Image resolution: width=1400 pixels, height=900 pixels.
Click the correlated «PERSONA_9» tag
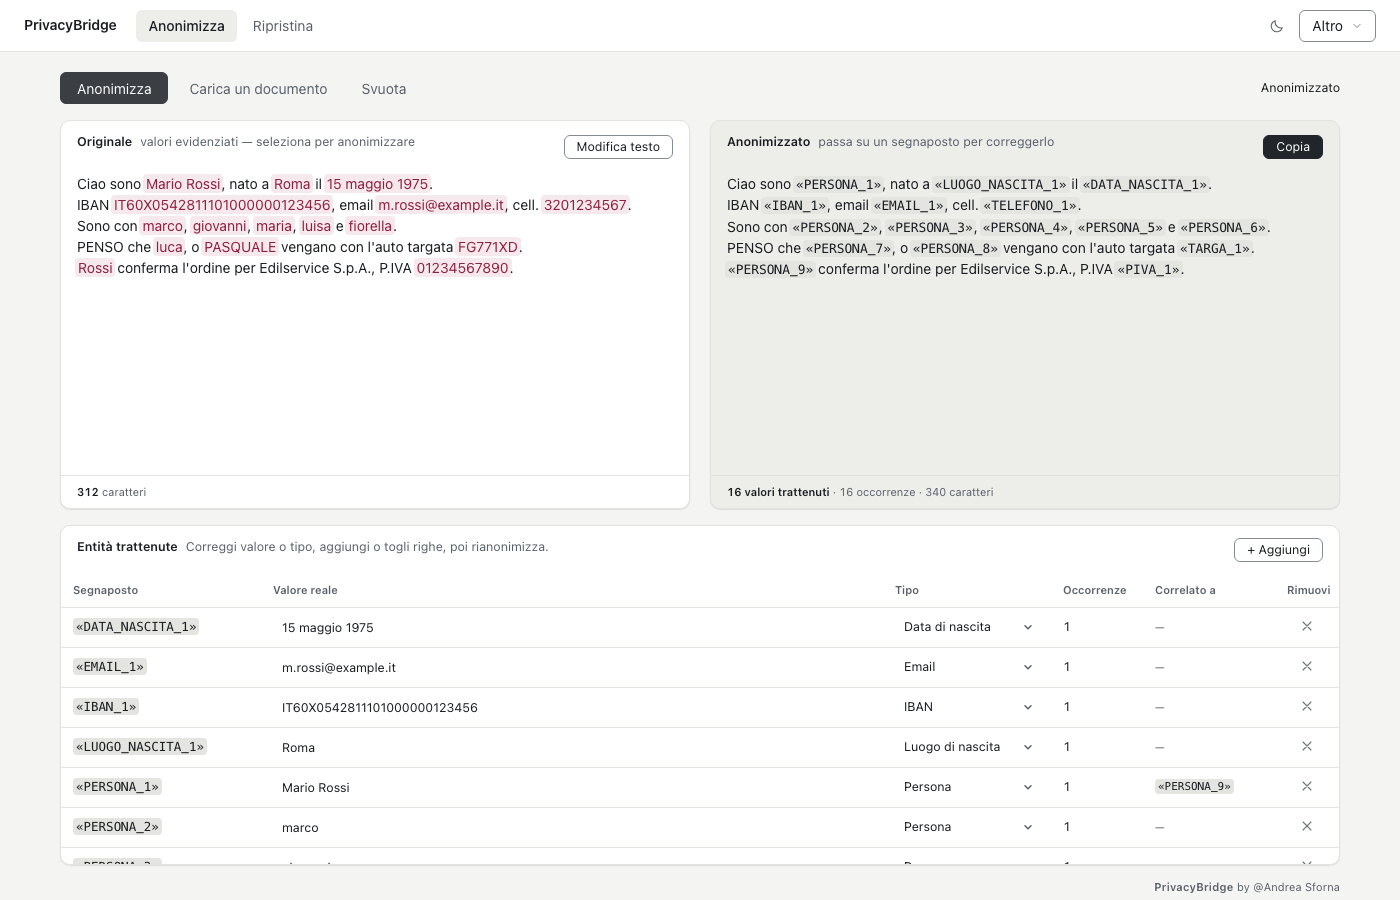1194,787
